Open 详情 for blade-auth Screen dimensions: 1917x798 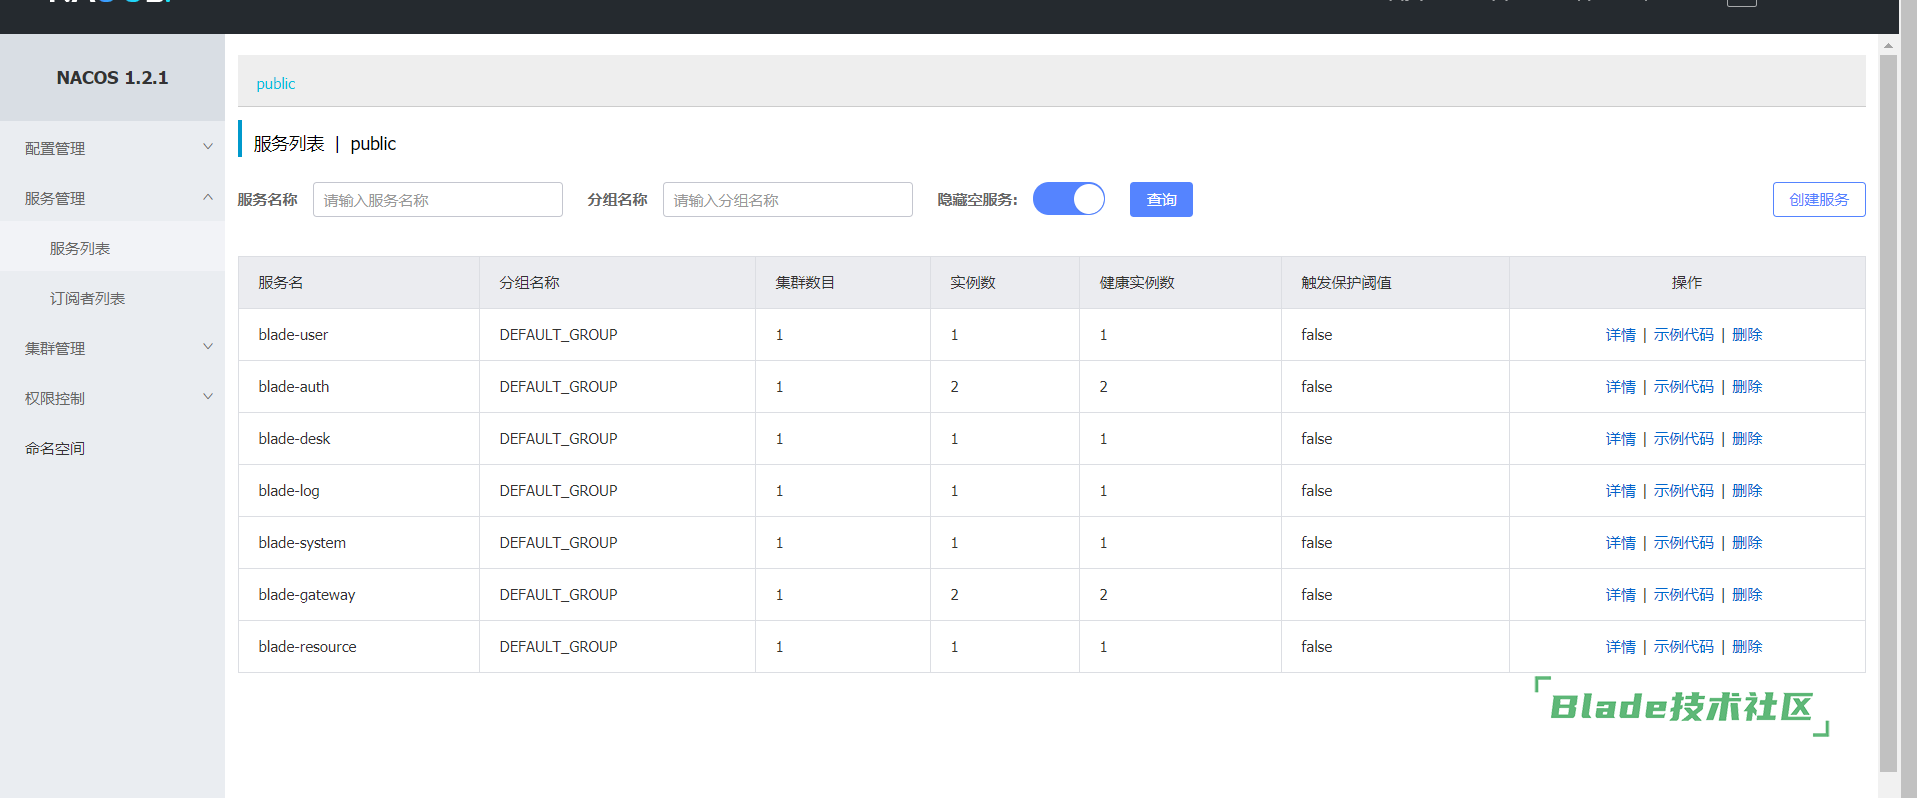pos(1621,387)
